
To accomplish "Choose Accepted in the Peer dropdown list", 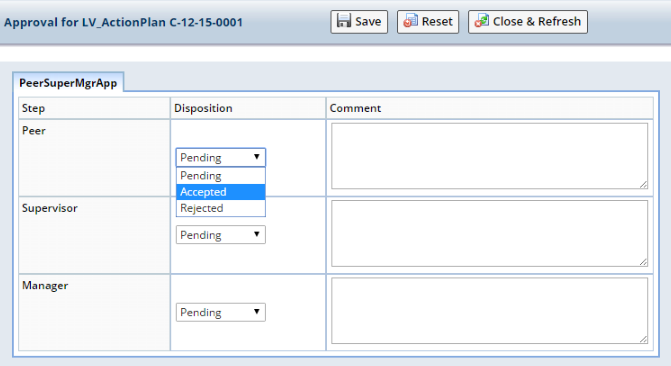I will pyautogui.click(x=220, y=192).
